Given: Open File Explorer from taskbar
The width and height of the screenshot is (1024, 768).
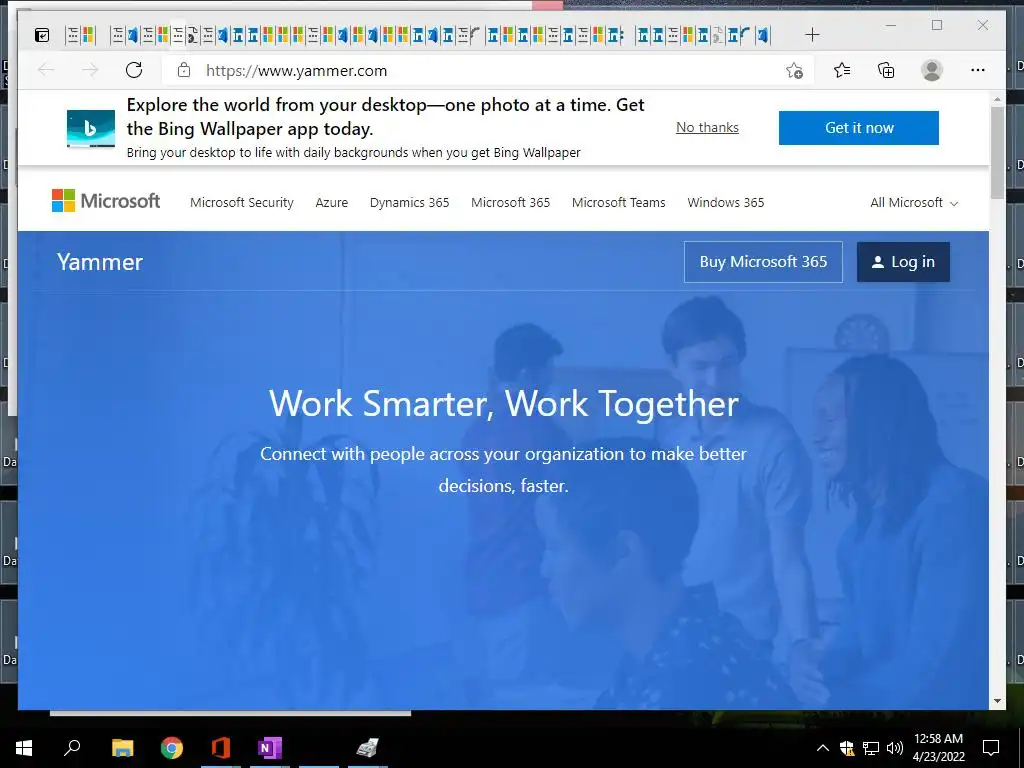Looking at the screenshot, I should pos(123,748).
